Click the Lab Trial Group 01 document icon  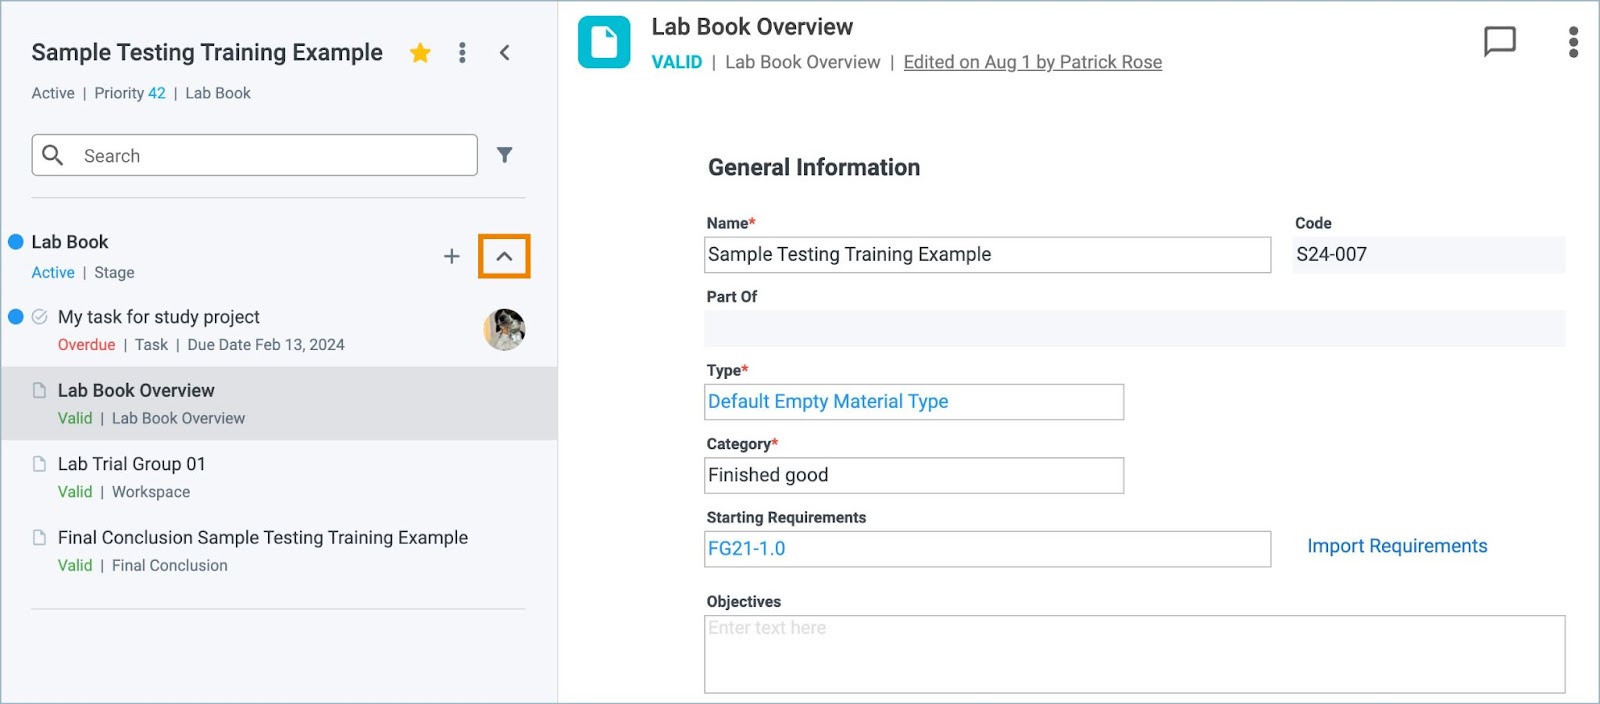click(40, 464)
